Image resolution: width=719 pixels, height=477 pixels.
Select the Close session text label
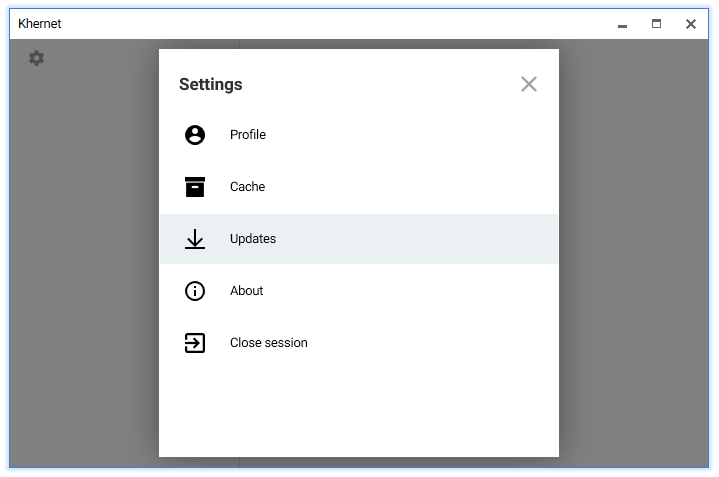click(269, 343)
